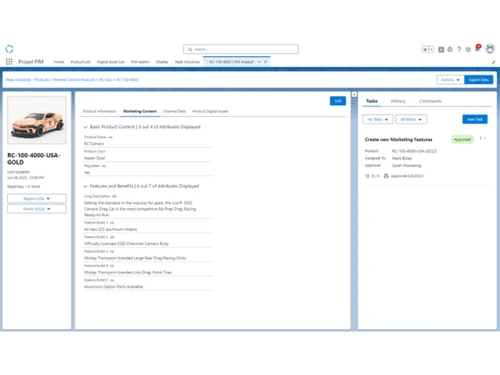Click the Mark Boles assignee name

(x=402, y=158)
